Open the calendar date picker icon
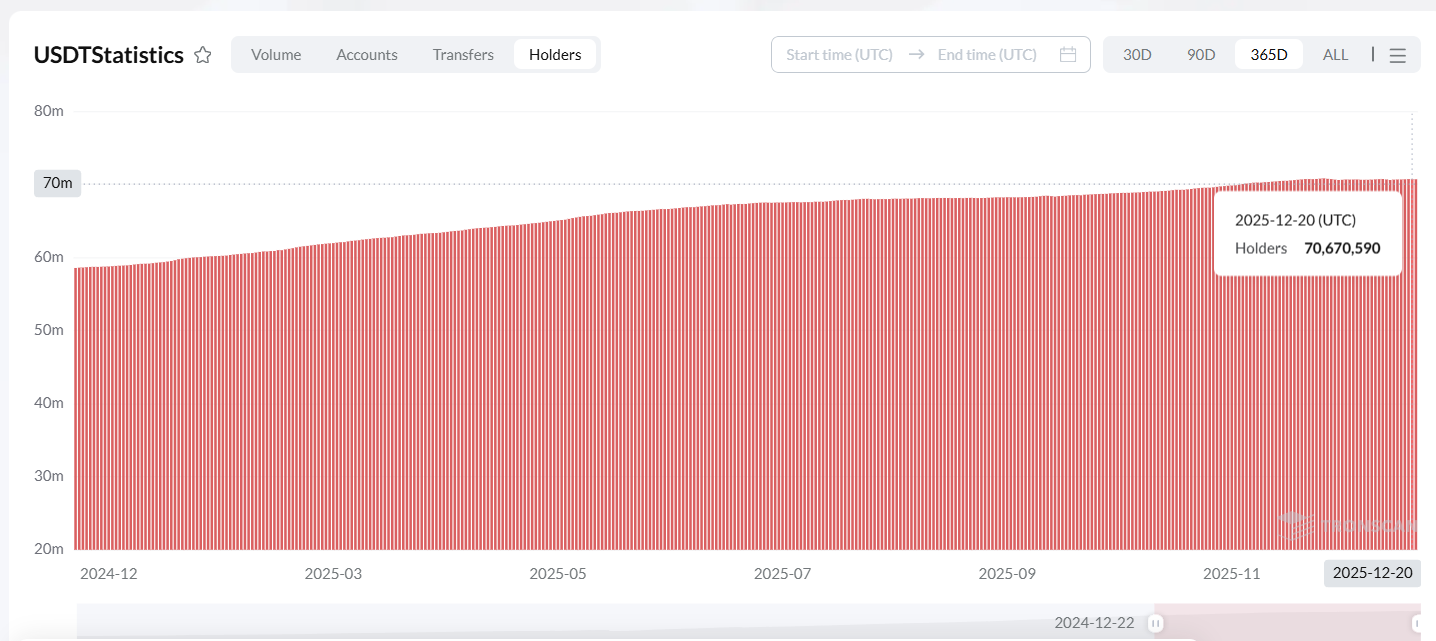 coord(1067,55)
